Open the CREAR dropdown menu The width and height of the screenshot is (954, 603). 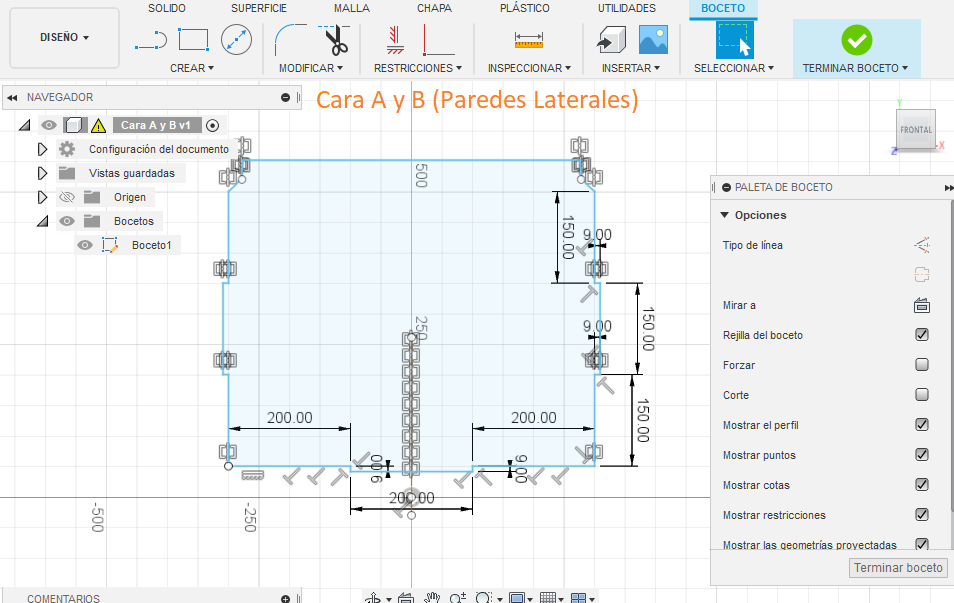tap(192, 68)
